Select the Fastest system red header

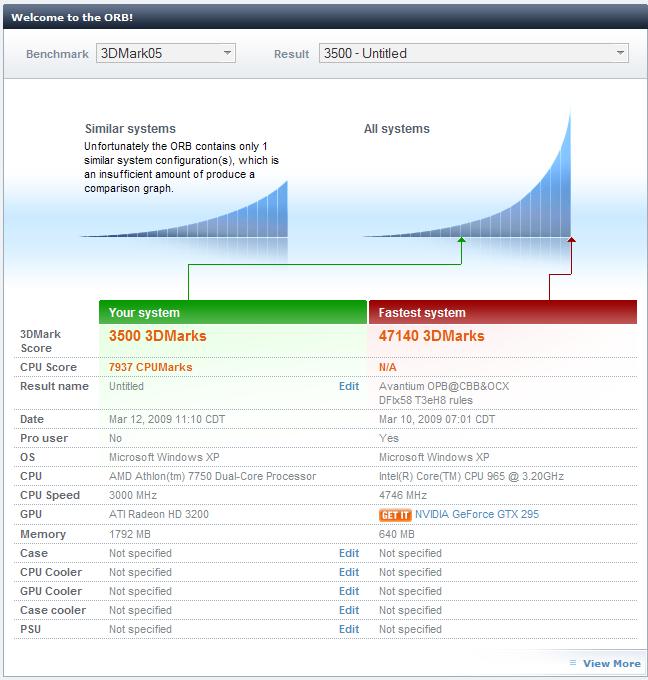[x=503, y=312]
